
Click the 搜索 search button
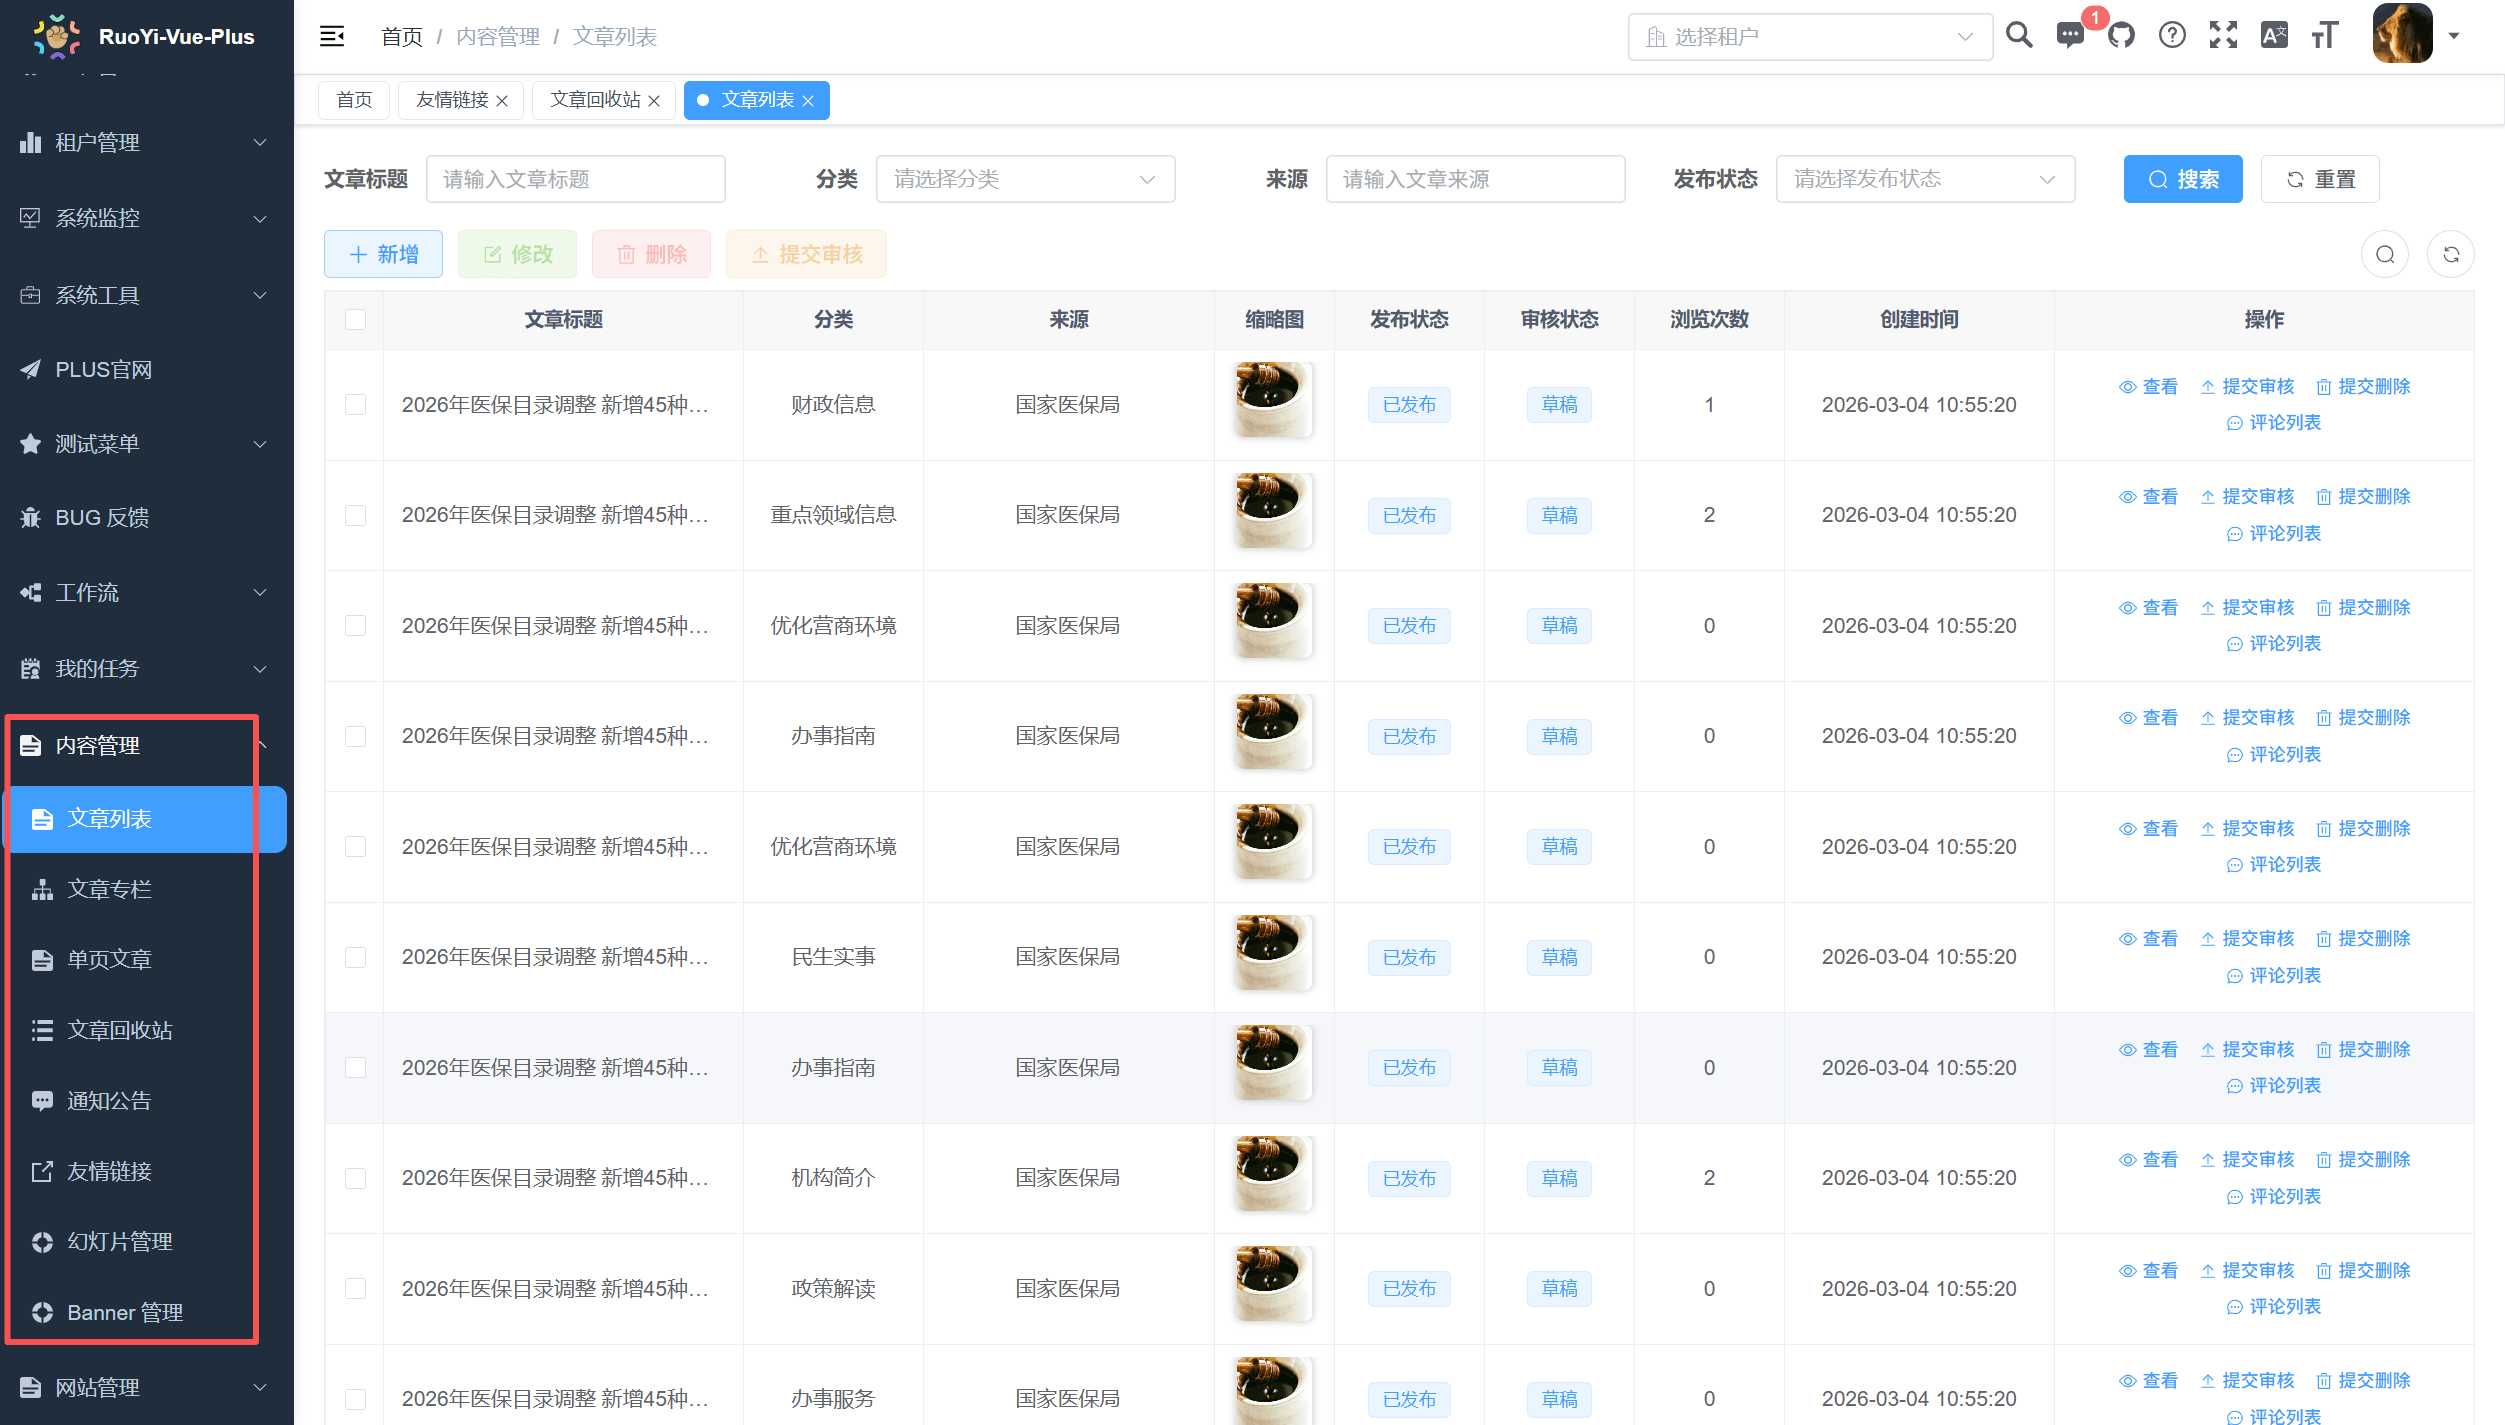coord(2183,179)
